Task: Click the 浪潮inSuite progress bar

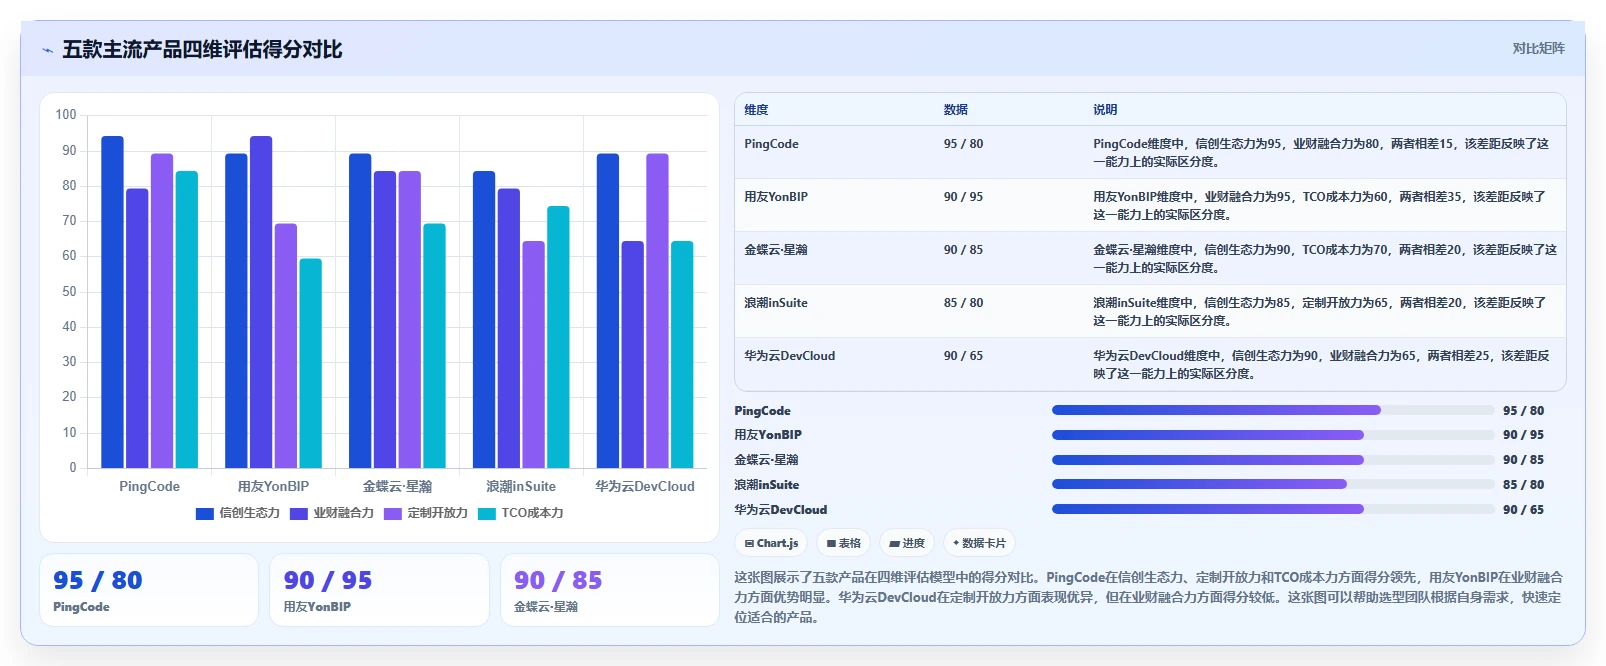Action: tap(1273, 484)
